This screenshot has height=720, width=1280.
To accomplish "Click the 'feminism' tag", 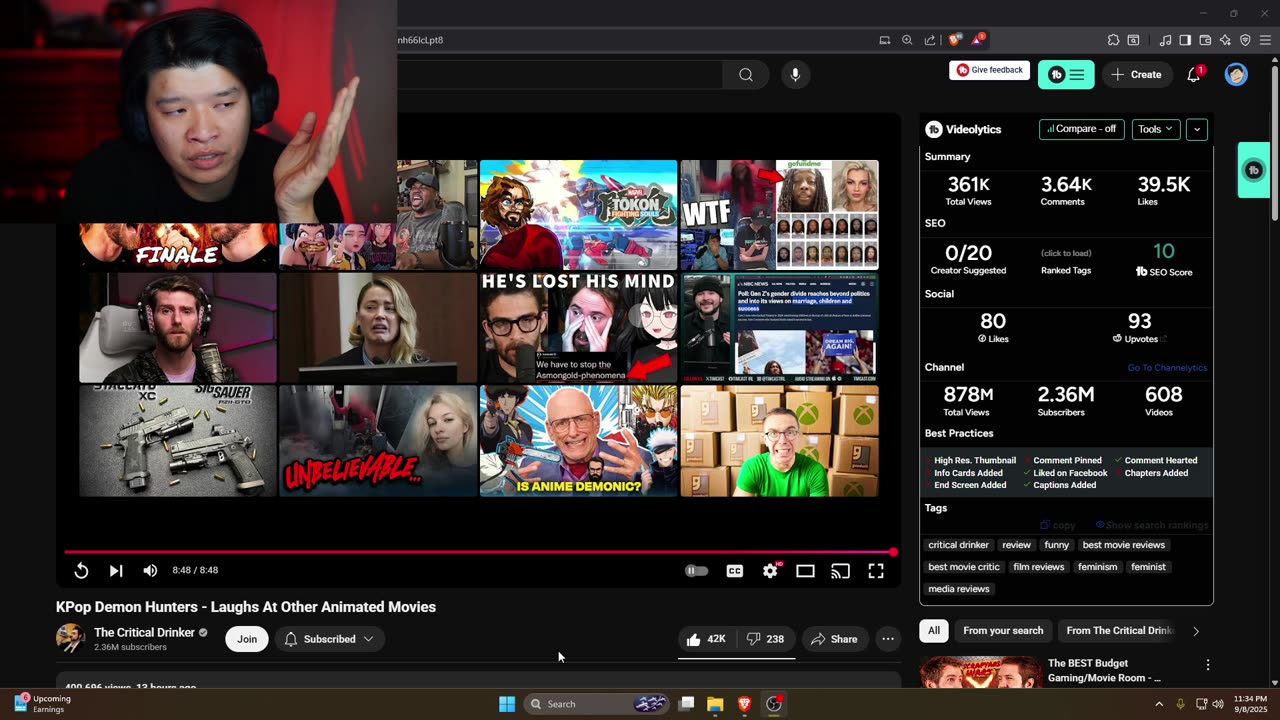I will tap(1097, 567).
